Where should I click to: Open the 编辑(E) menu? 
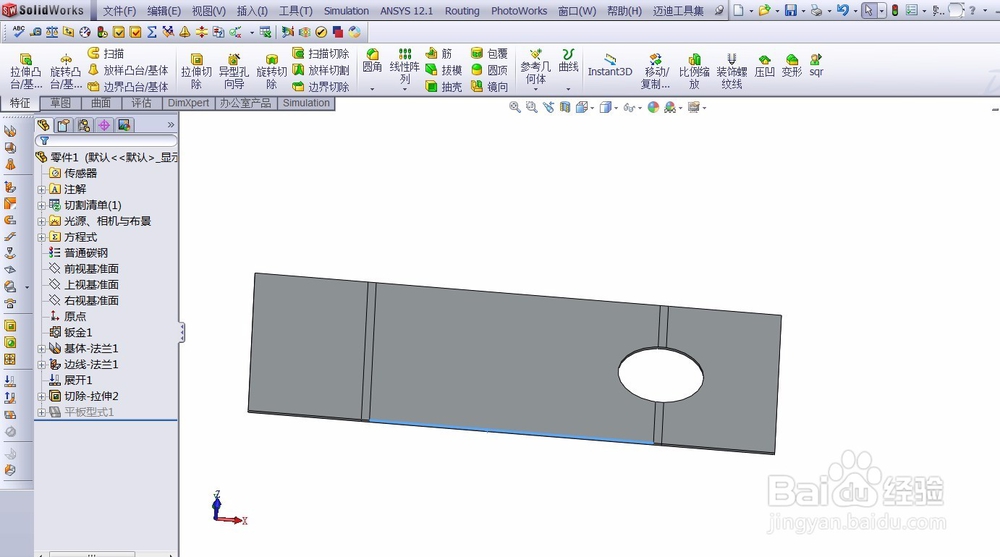click(x=164, y=11)
